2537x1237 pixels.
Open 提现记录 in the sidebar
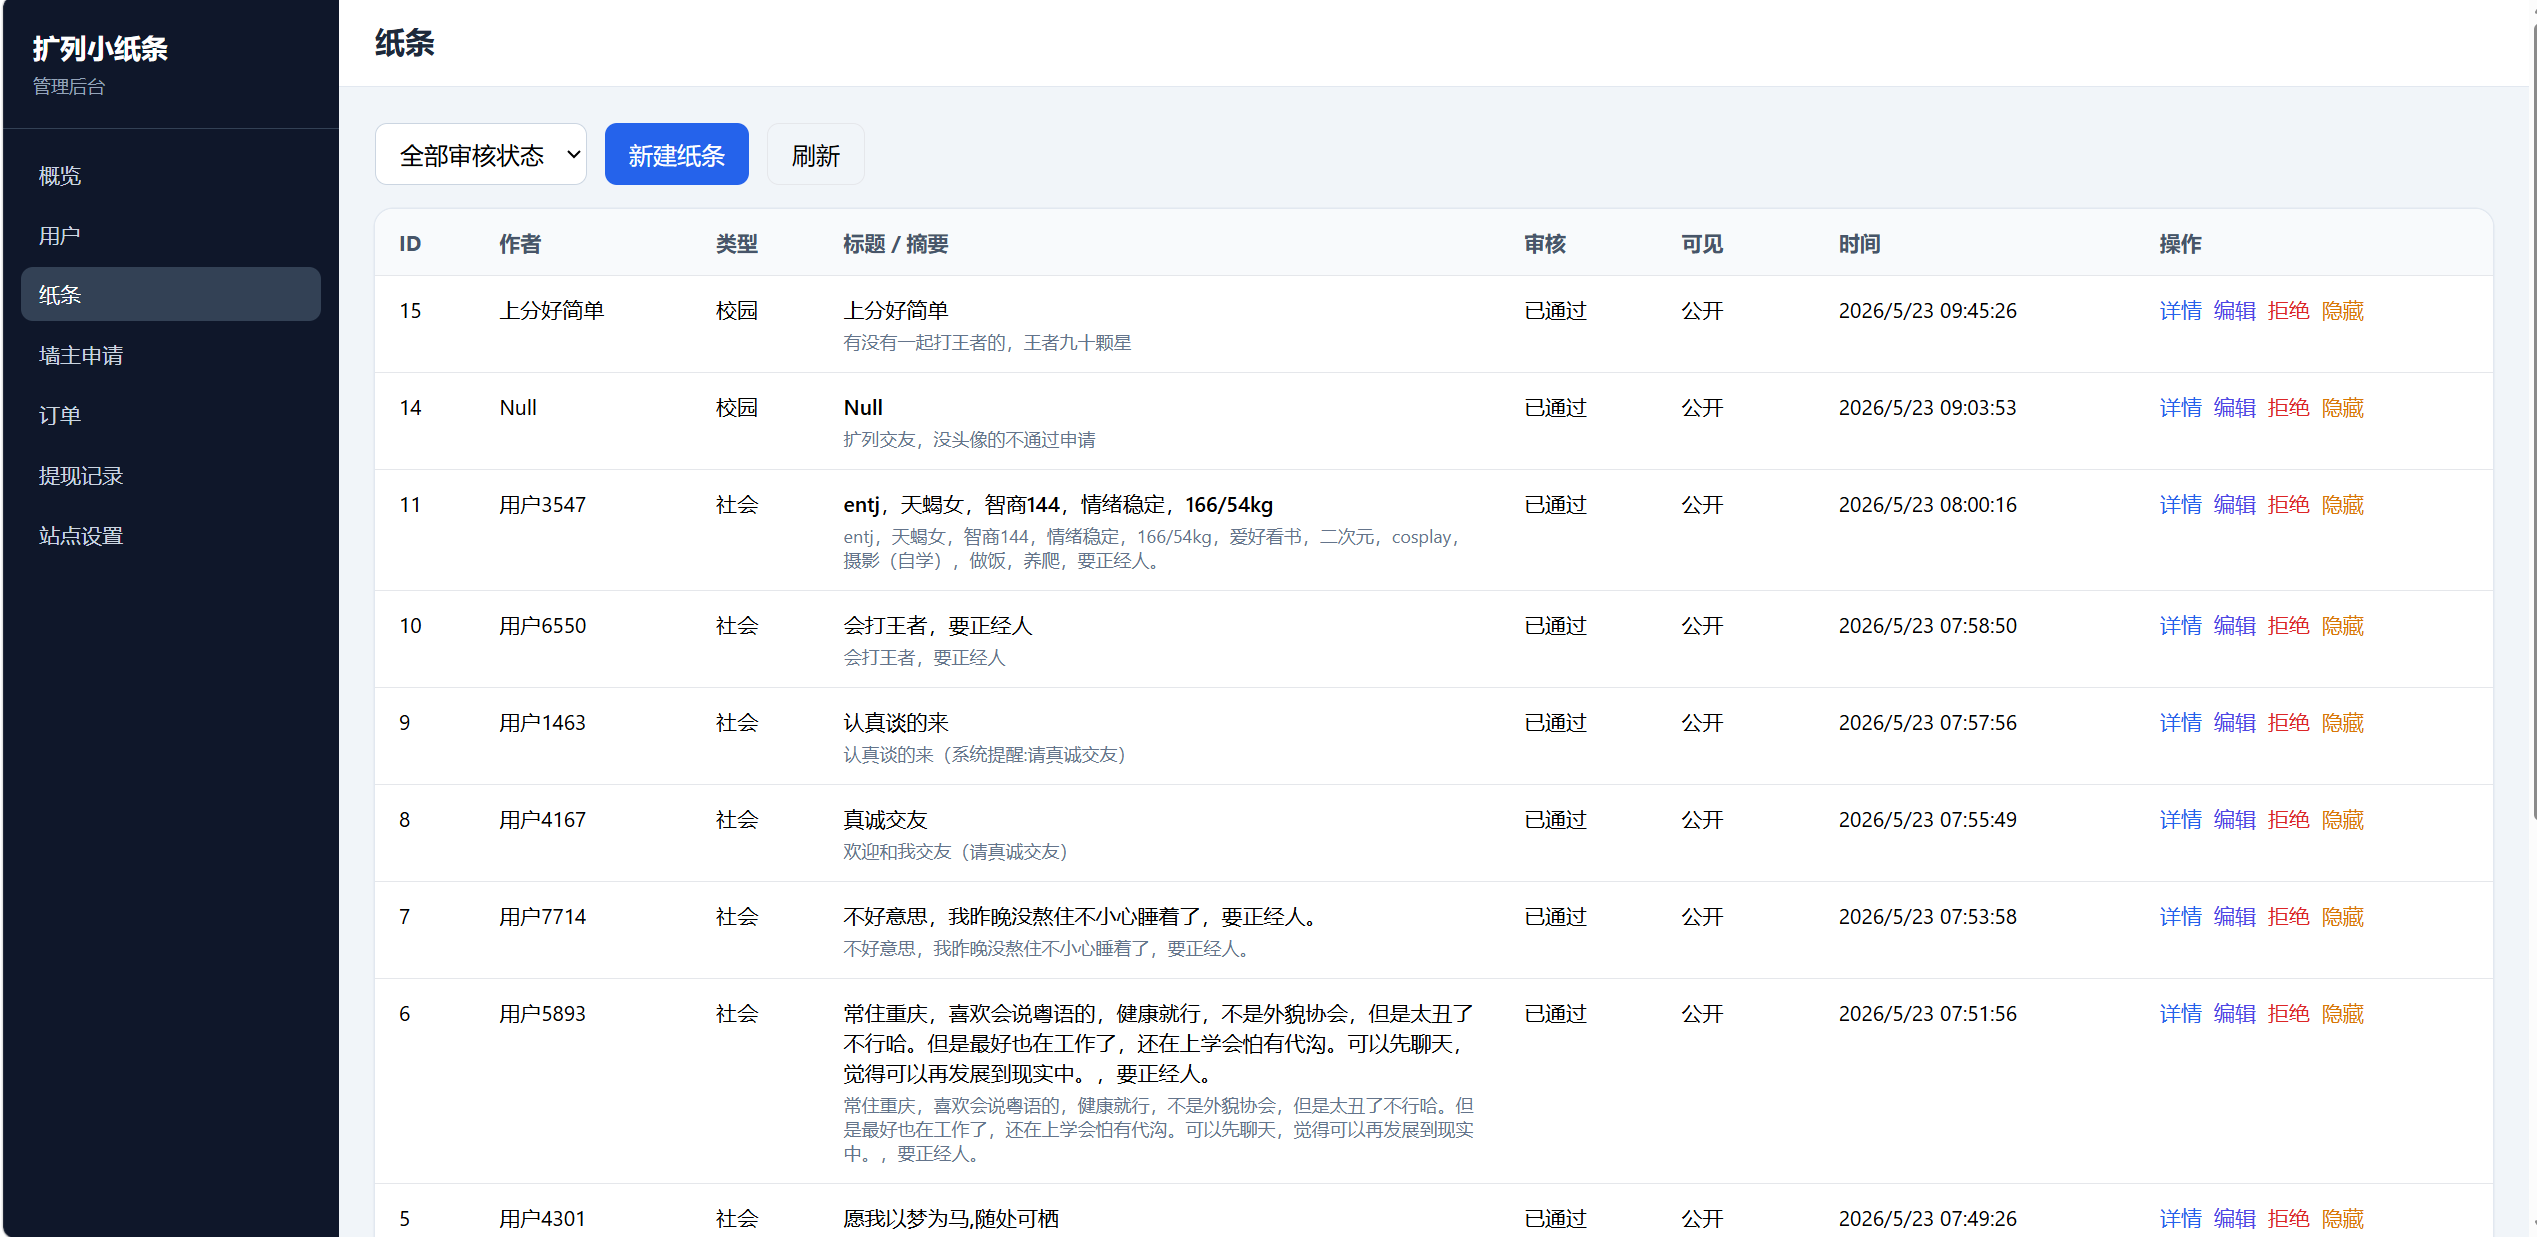click(x=170, y=476)
